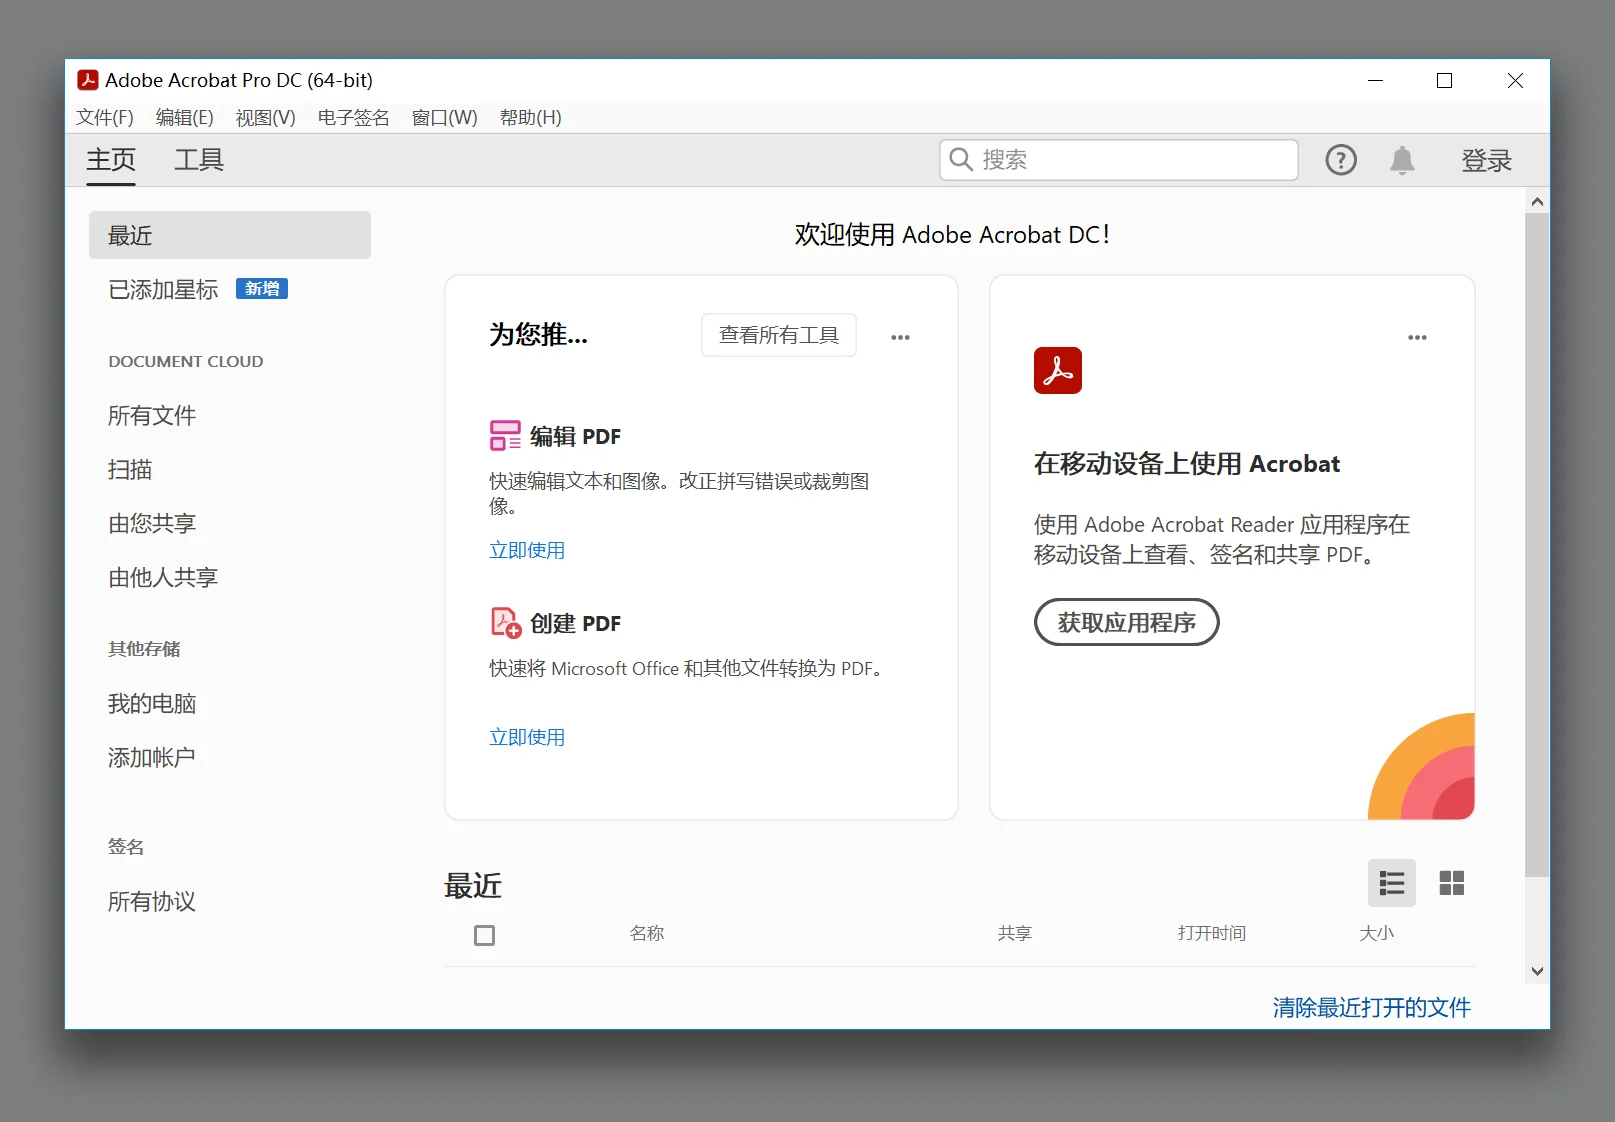Click 立即使用 under 创建 PDF

point(527,737)
